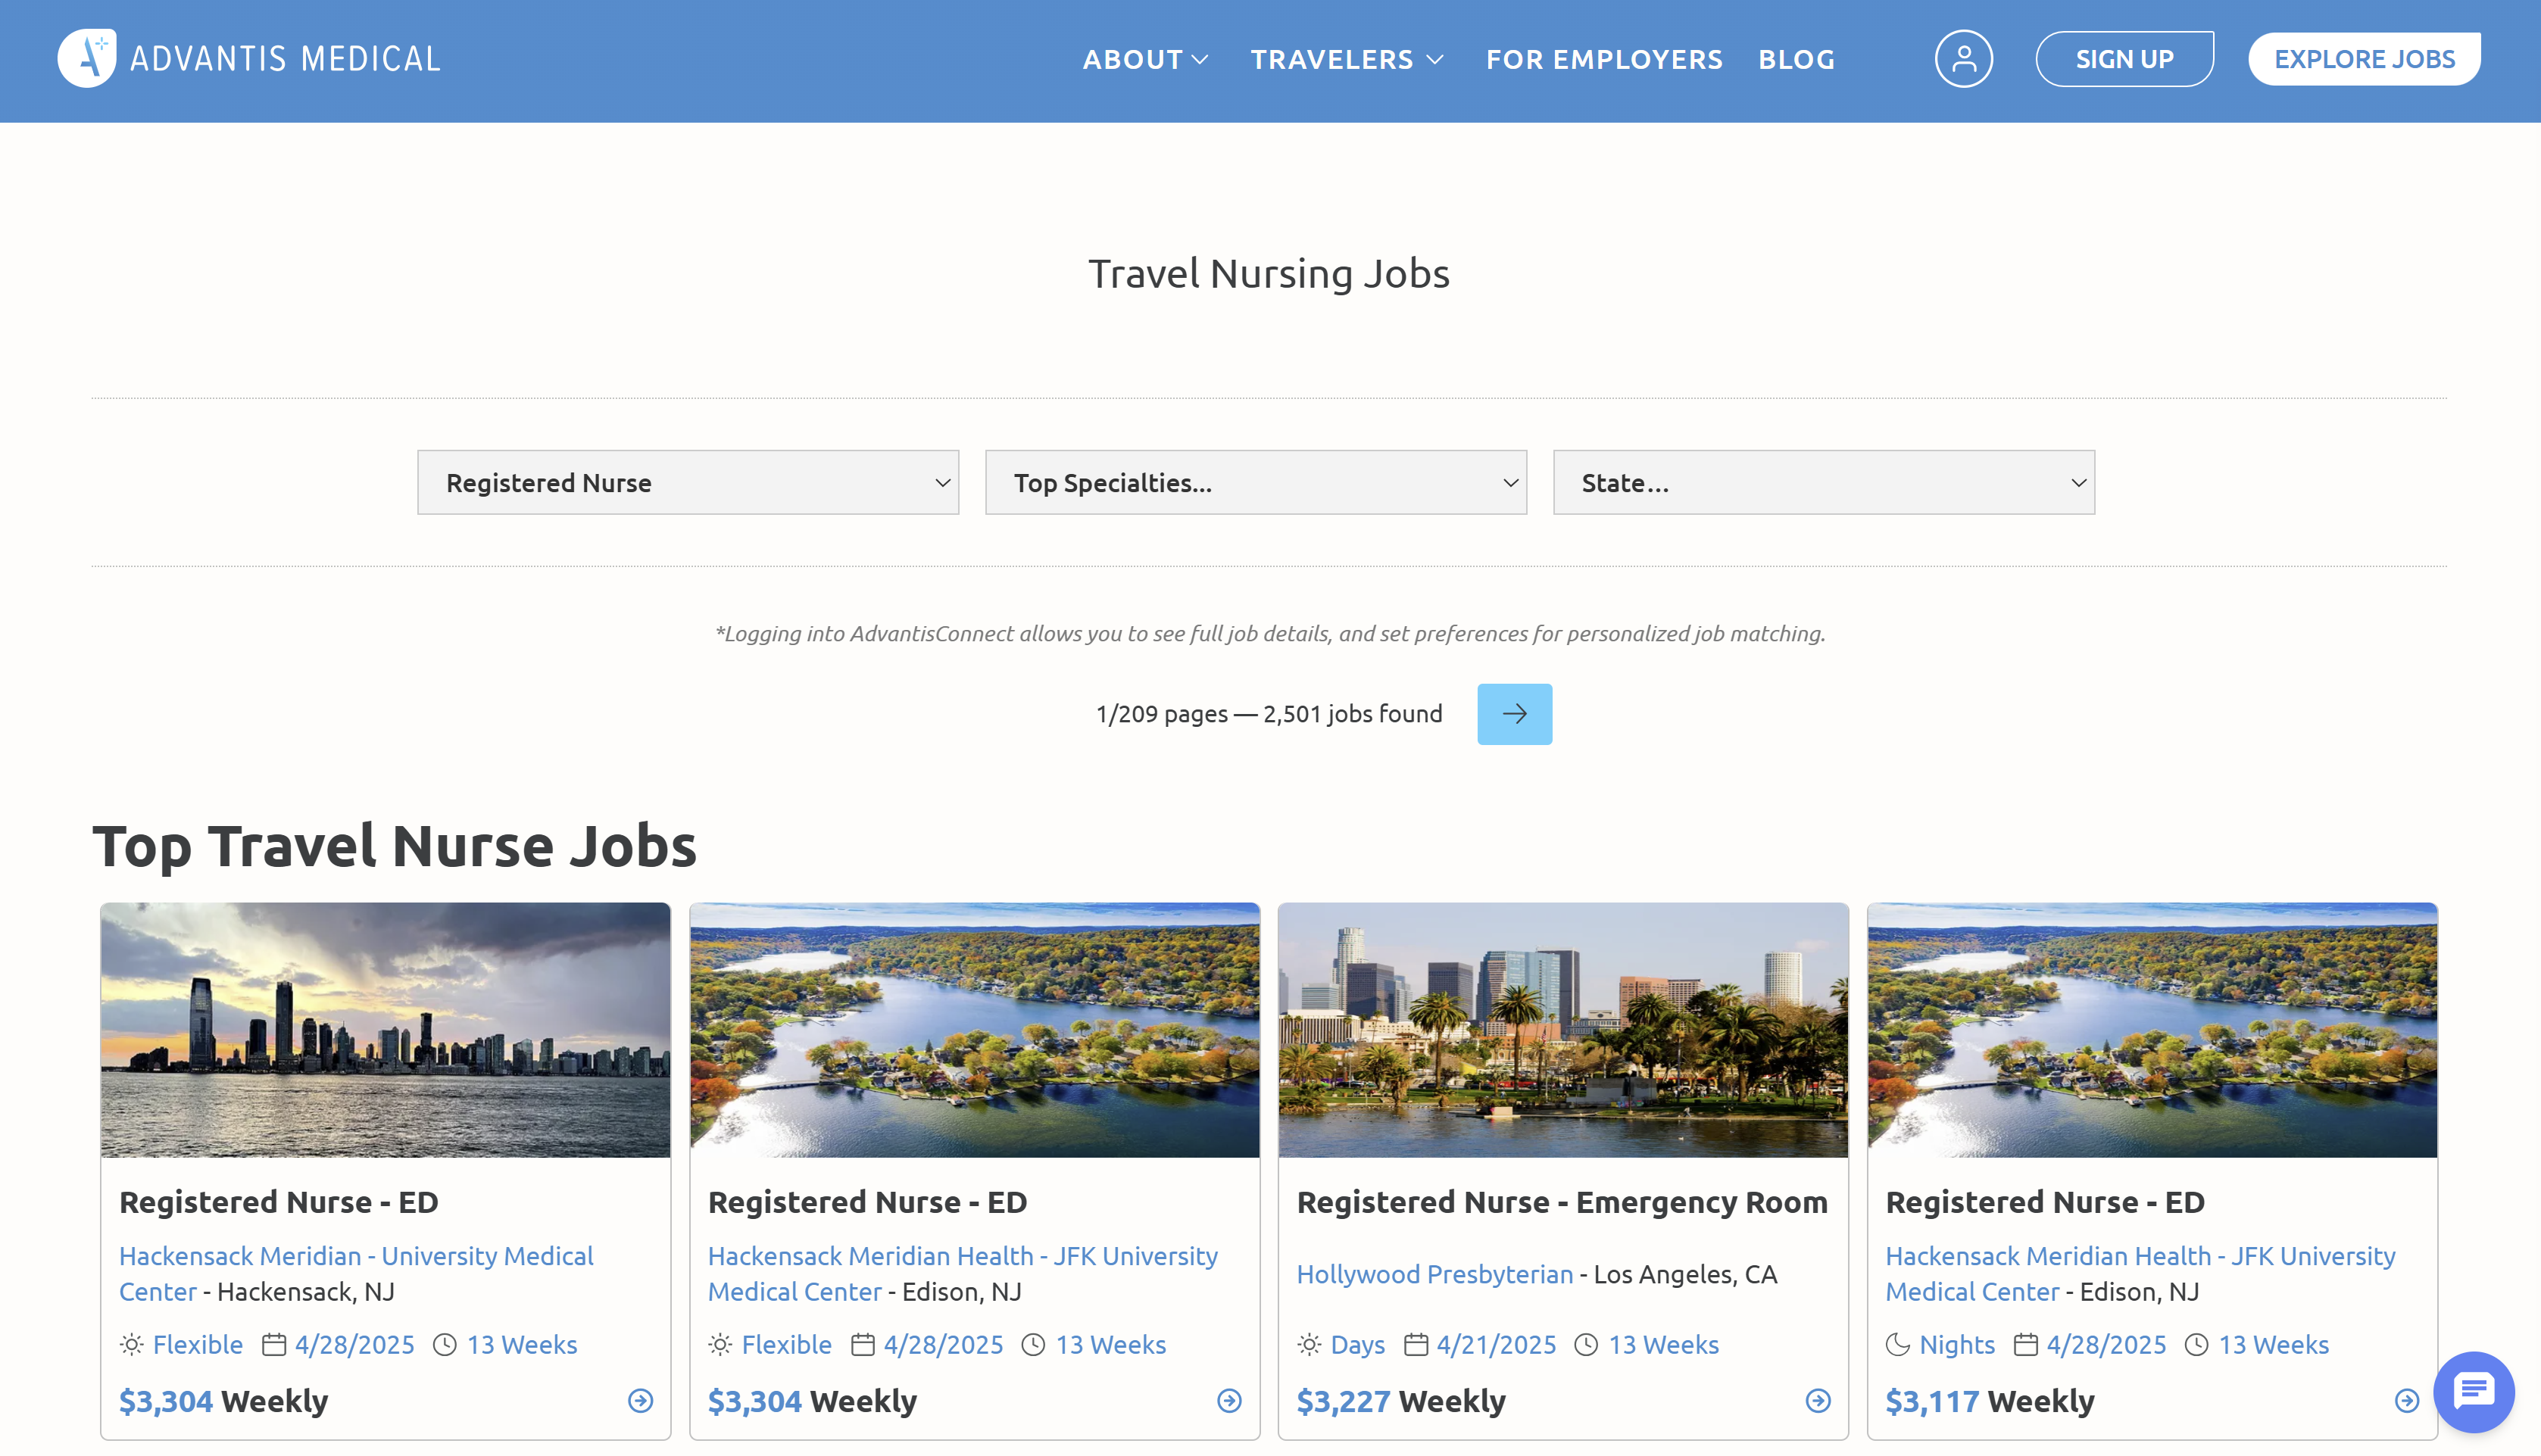Click the Sign Up button
The width and height of the screenshot is (2541, 1456).
[x=2124, y=58]
